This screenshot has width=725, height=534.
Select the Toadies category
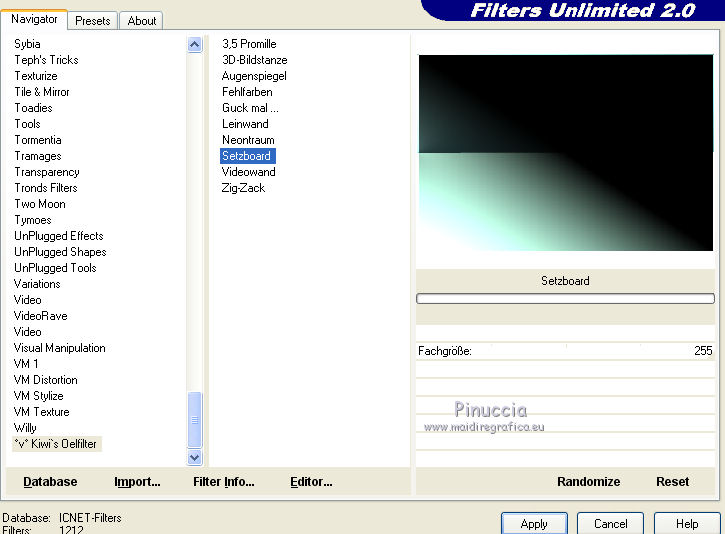[33, 108]
